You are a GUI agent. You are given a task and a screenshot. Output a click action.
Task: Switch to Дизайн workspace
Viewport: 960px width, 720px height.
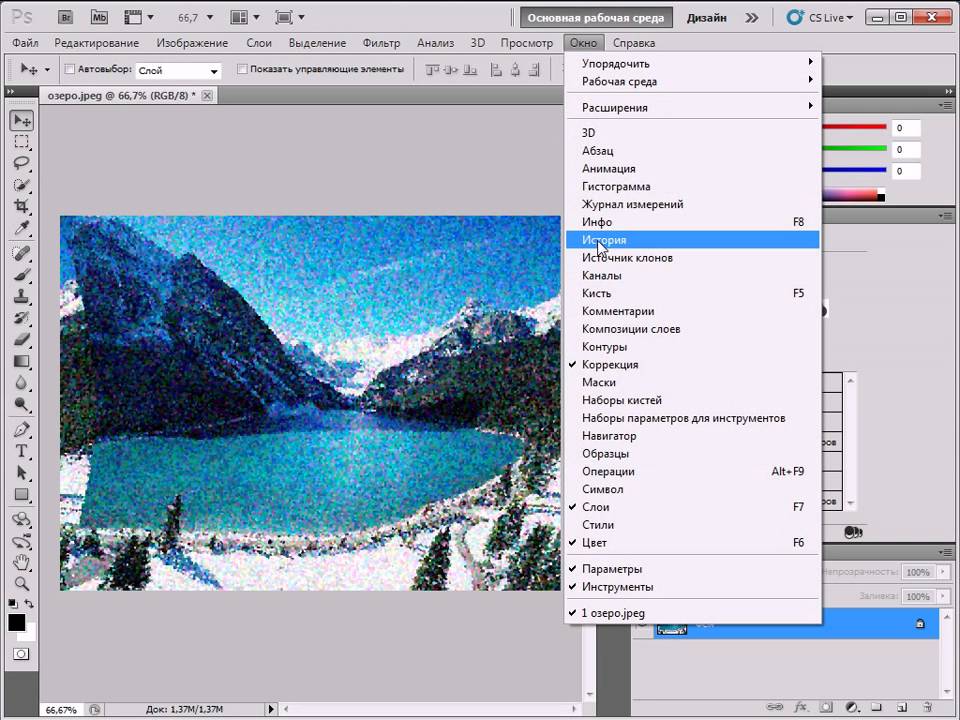tap(706, 17)
